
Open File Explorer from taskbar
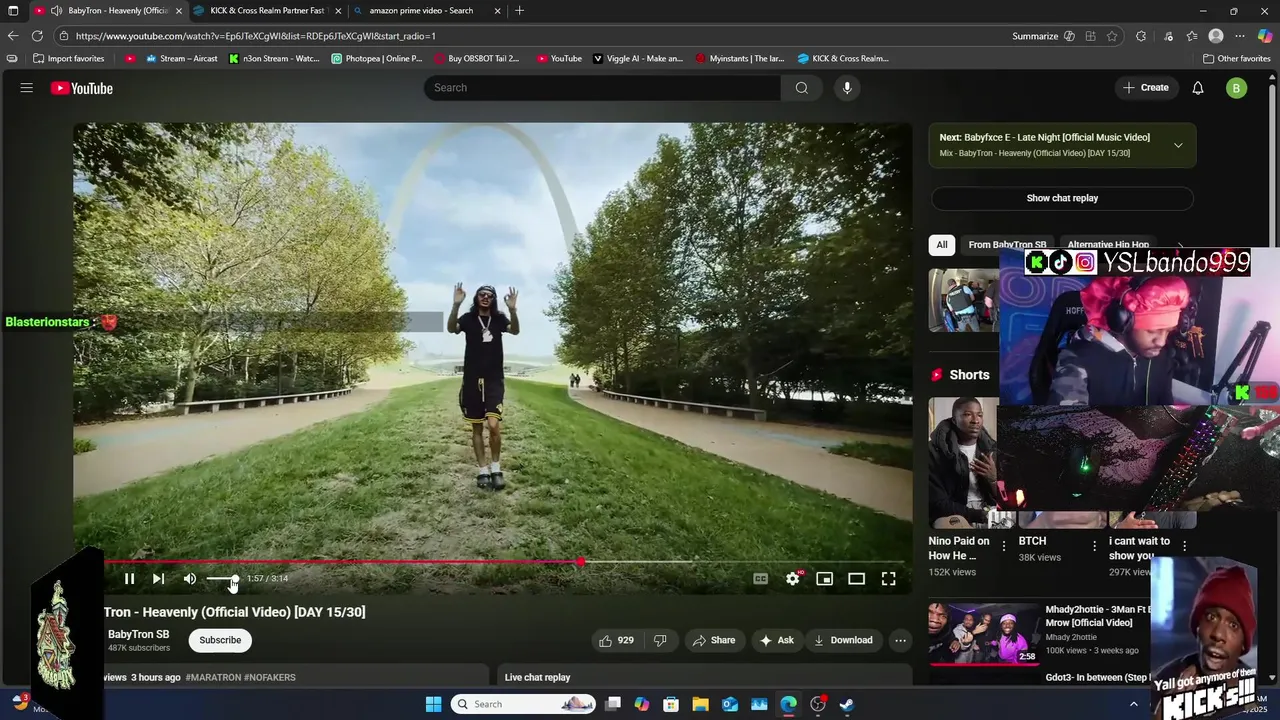[700, 704]
